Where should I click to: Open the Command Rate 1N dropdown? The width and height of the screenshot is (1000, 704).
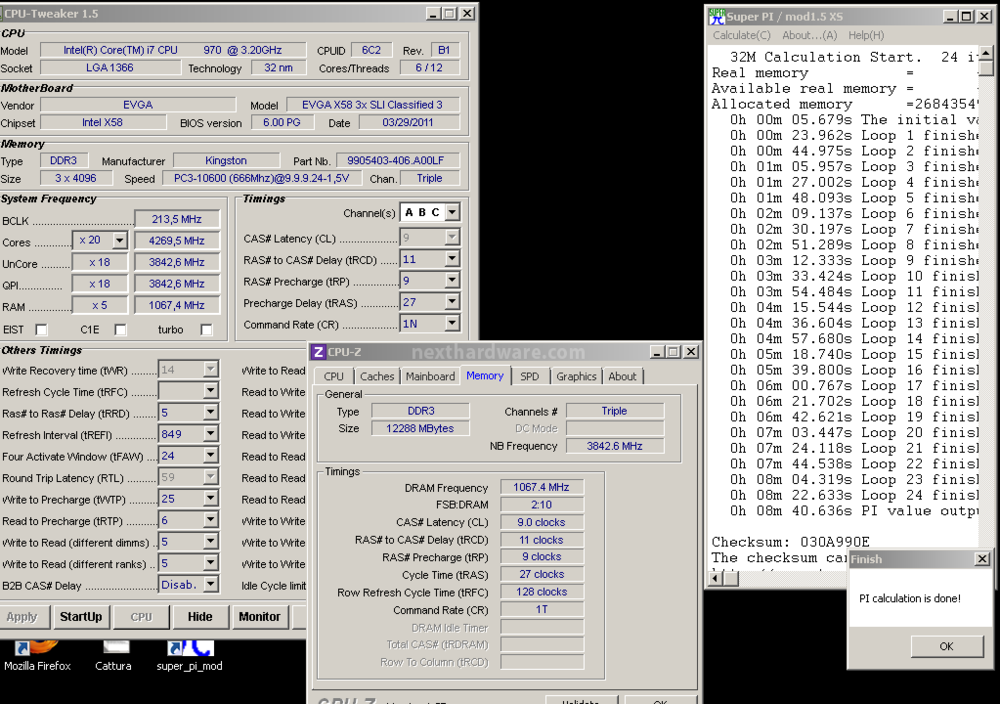tap(452, 323)
